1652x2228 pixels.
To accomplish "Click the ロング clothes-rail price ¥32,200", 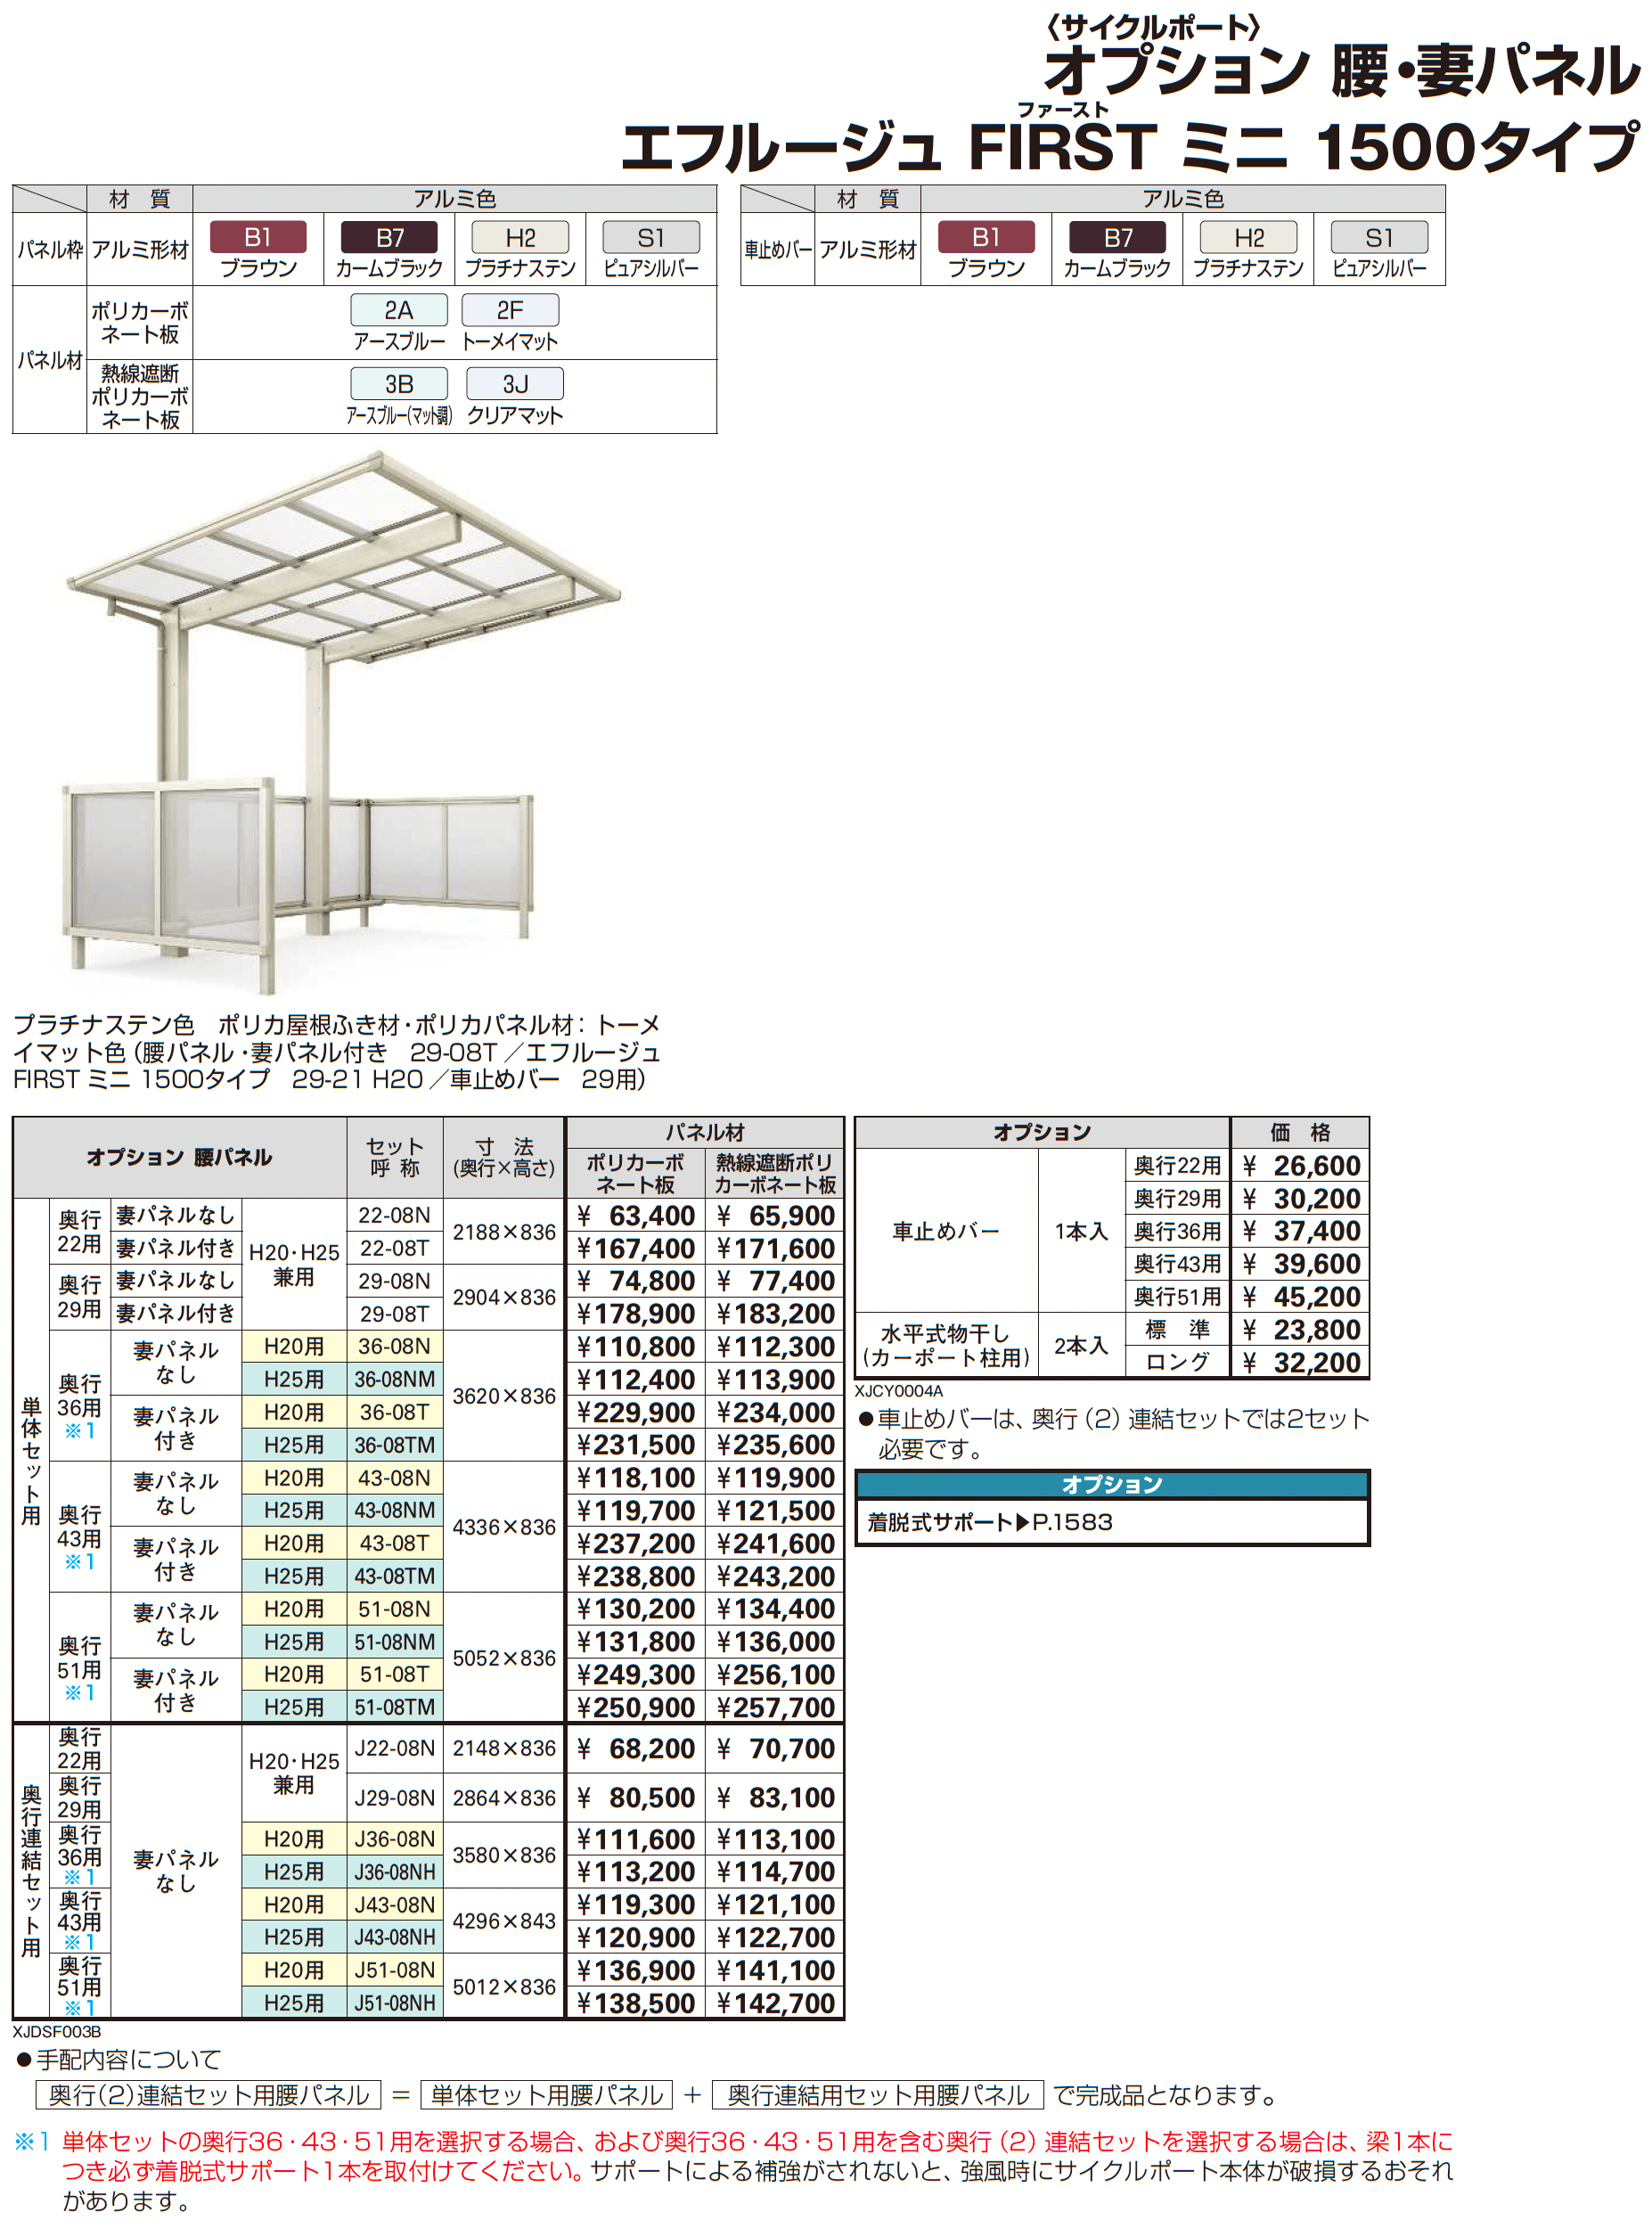I will [x=1301, y=1363].
